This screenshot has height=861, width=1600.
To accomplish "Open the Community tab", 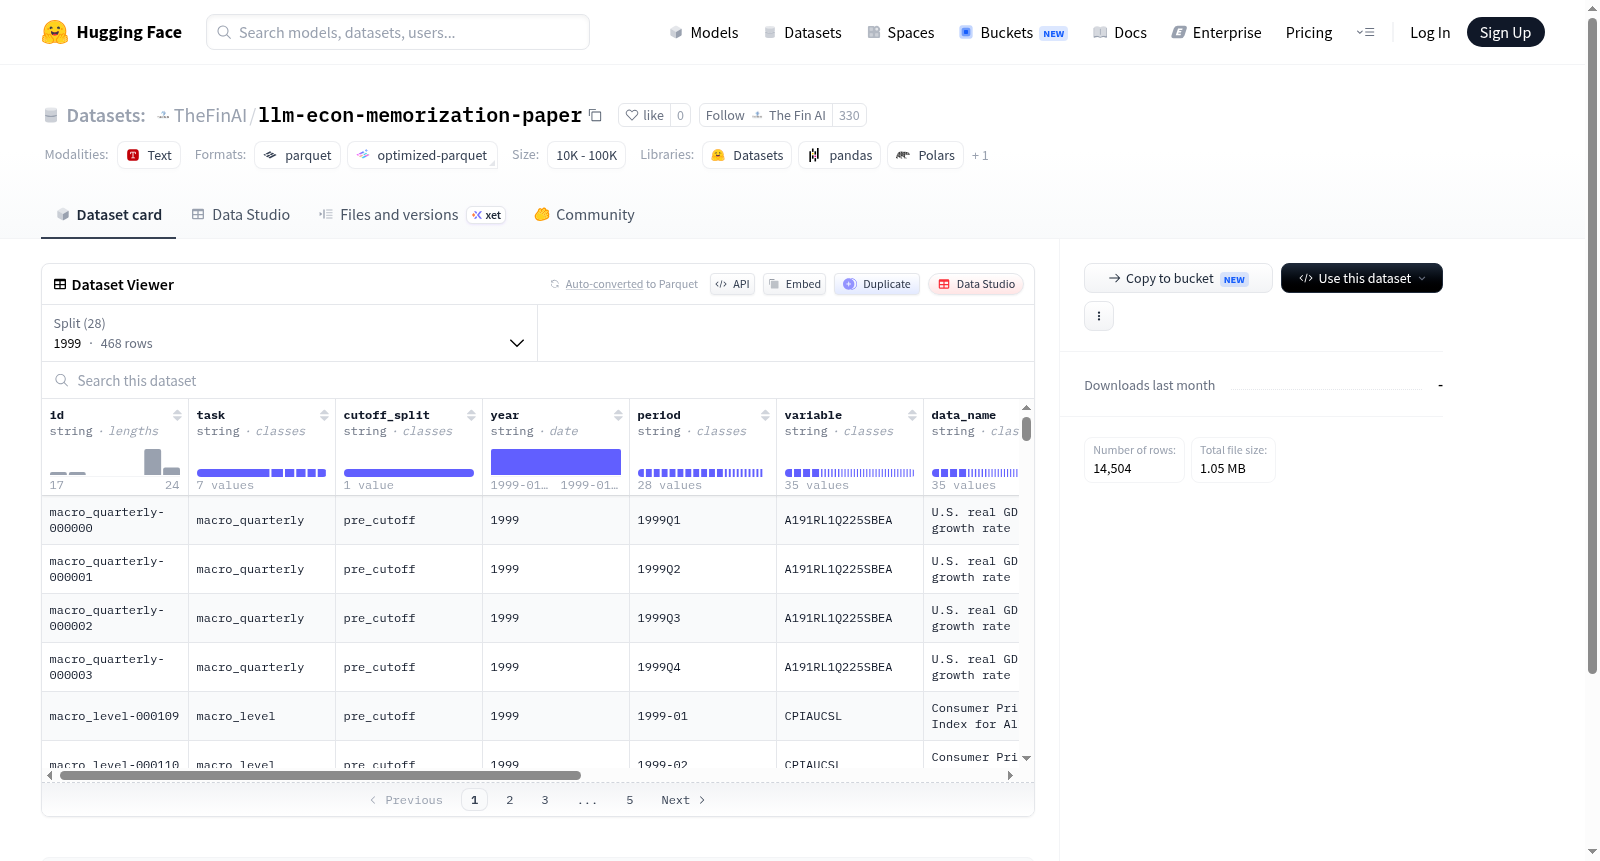I will click(x=585, y=215).
